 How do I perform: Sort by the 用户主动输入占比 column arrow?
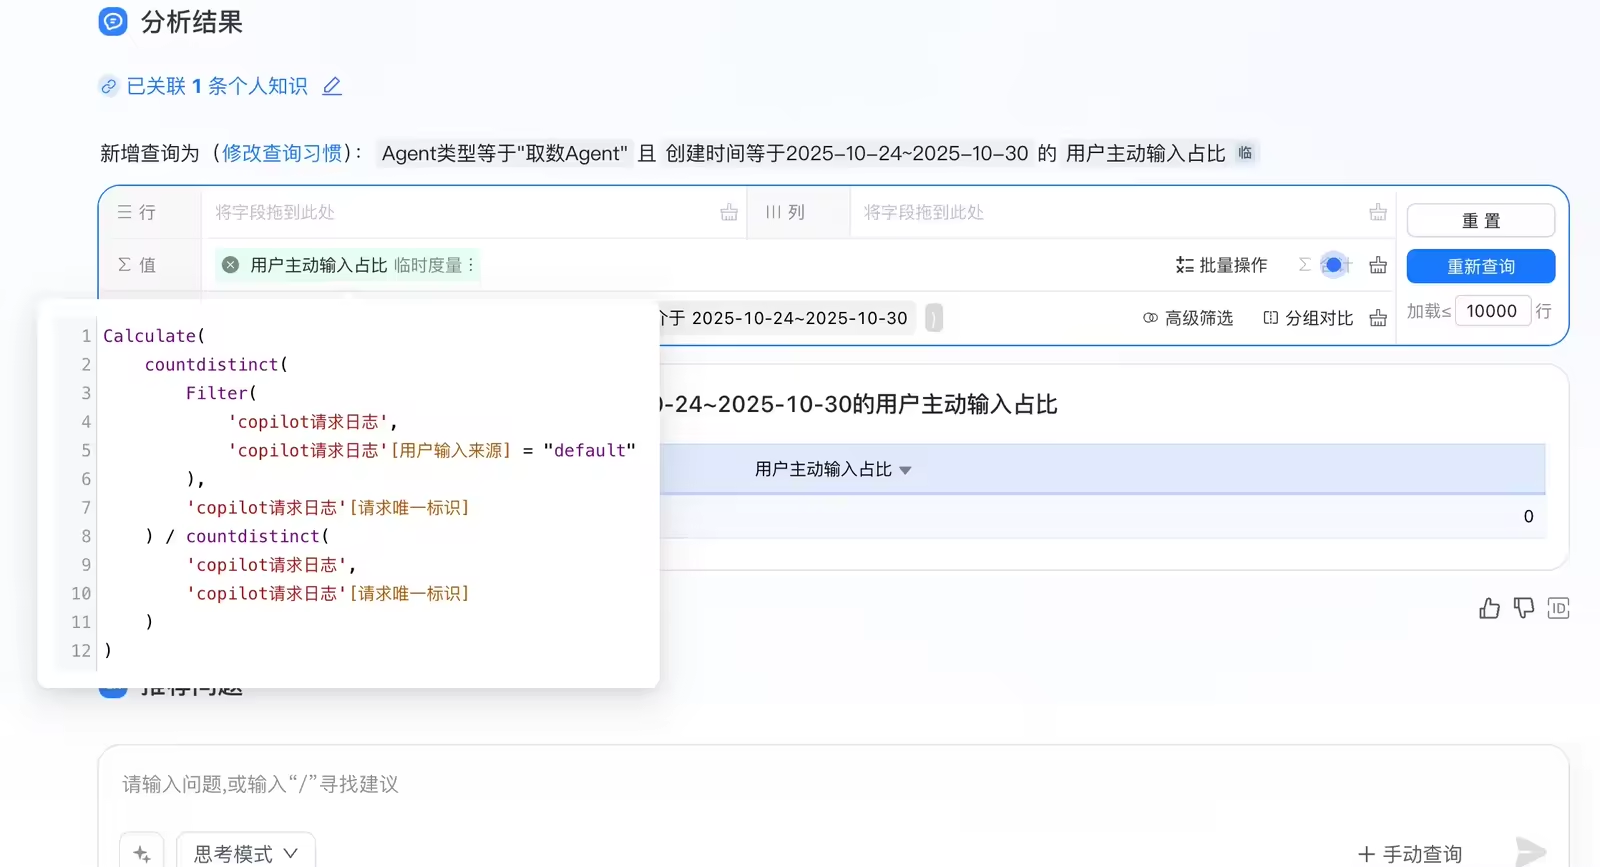905,470
